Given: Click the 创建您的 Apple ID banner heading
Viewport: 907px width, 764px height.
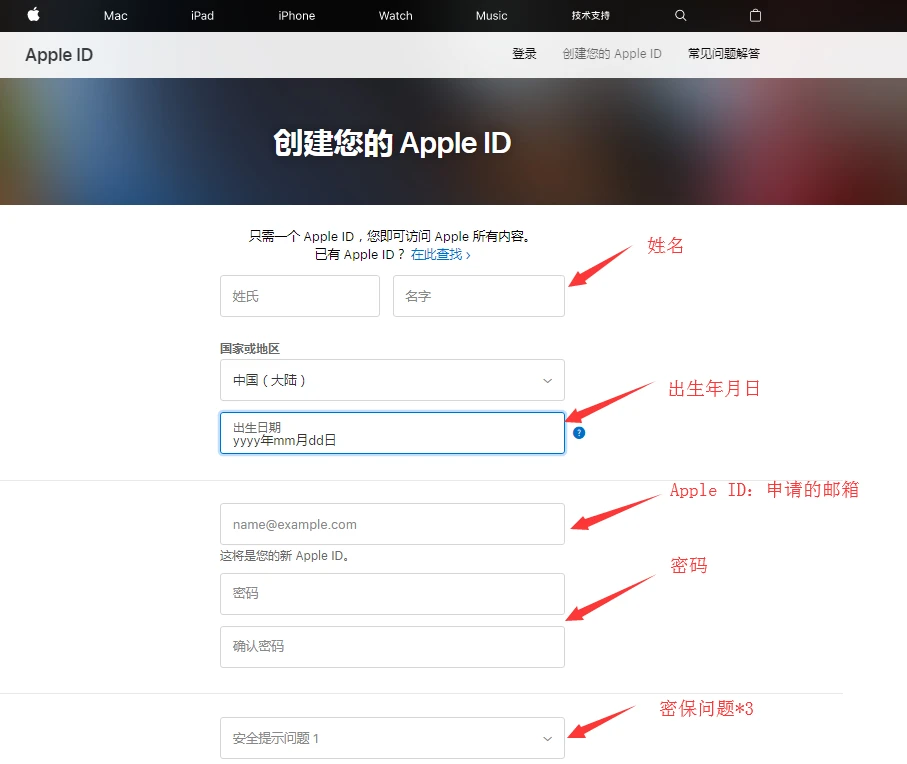Looking at the screenshot, I should coord(392,143).
